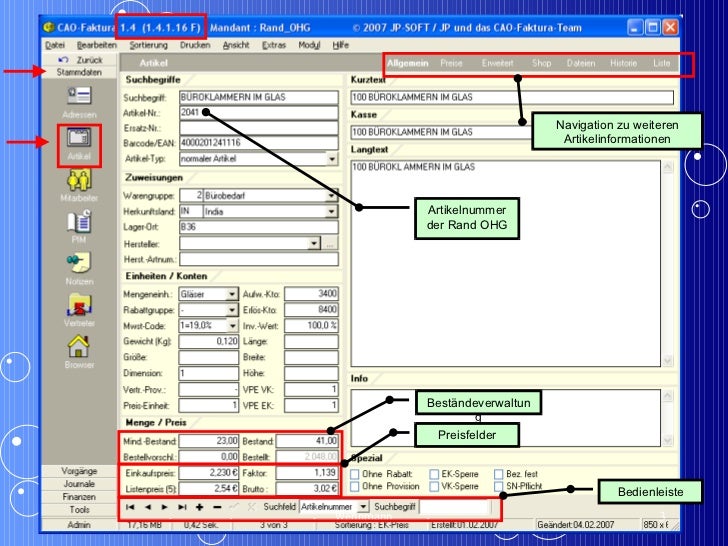The width and height of the screenshot is (728, 546).
Task: Toggle Bez. fest checkbox
Action: [x=499, y=474]
